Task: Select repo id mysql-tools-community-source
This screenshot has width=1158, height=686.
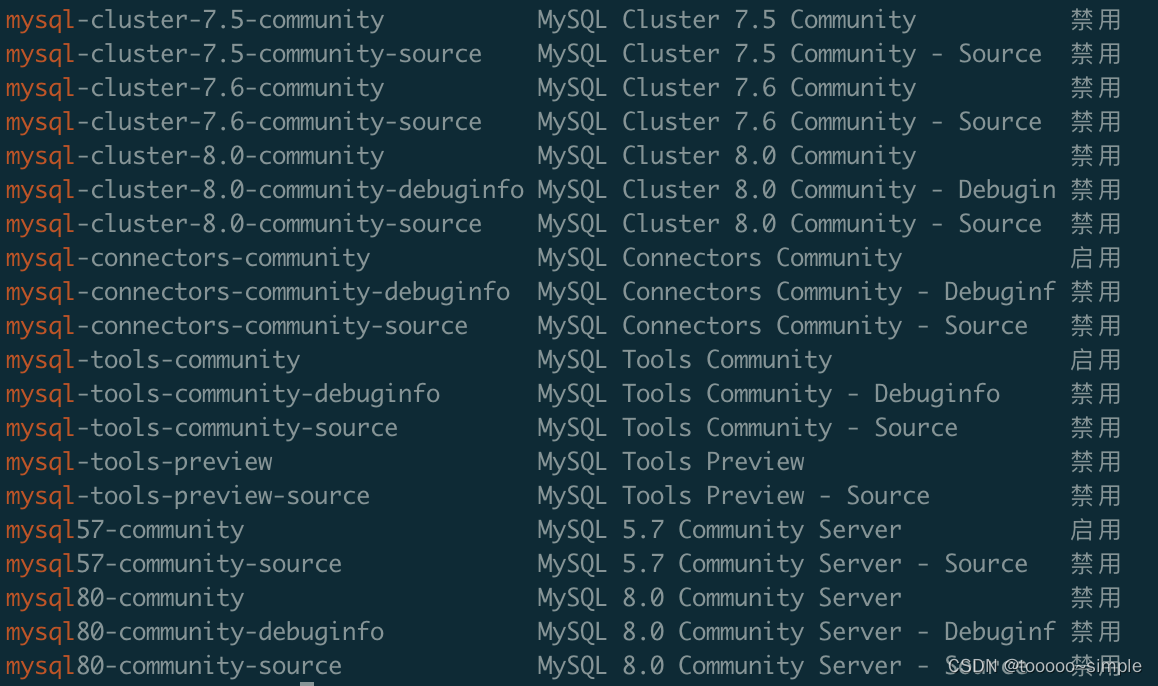Action: coord(202,428)
